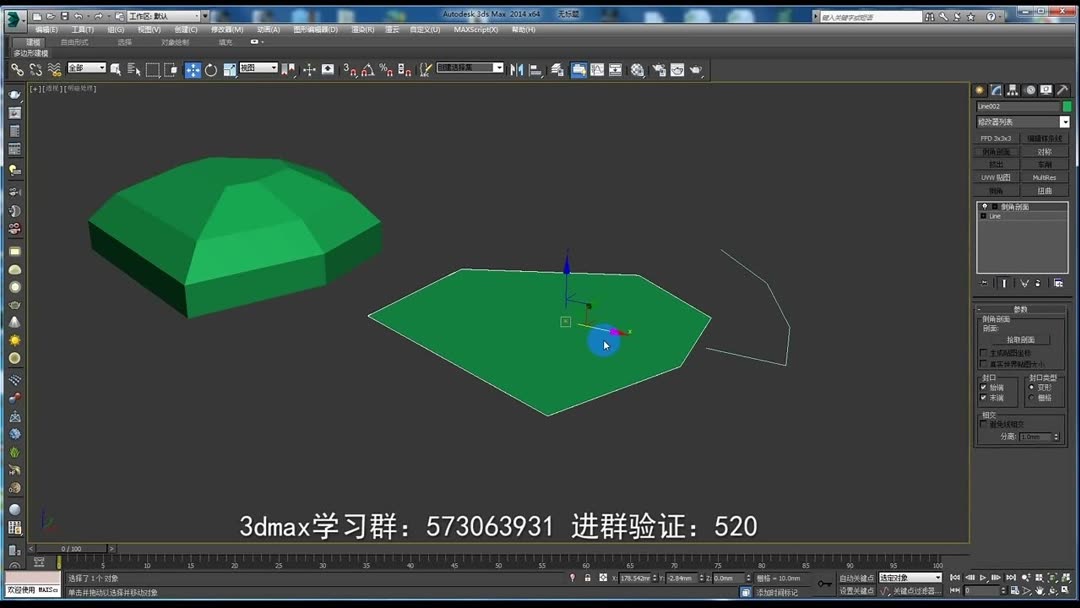Open the 修改器 menu

coord(226,29)
